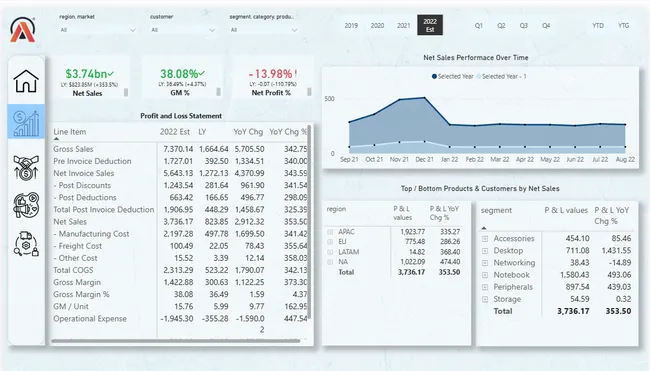
Task: Switch to YTD view
Action: pos(598,25)
